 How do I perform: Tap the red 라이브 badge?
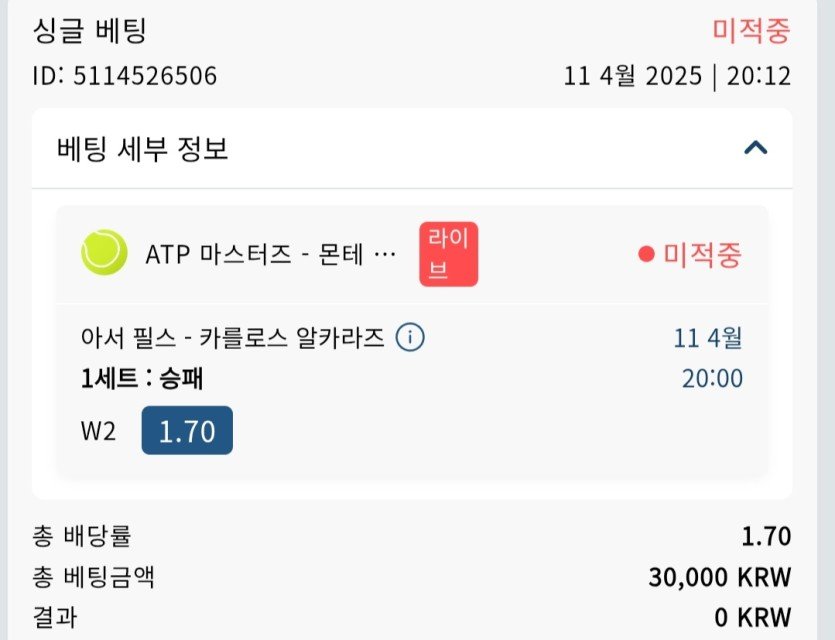coord(449,254)
